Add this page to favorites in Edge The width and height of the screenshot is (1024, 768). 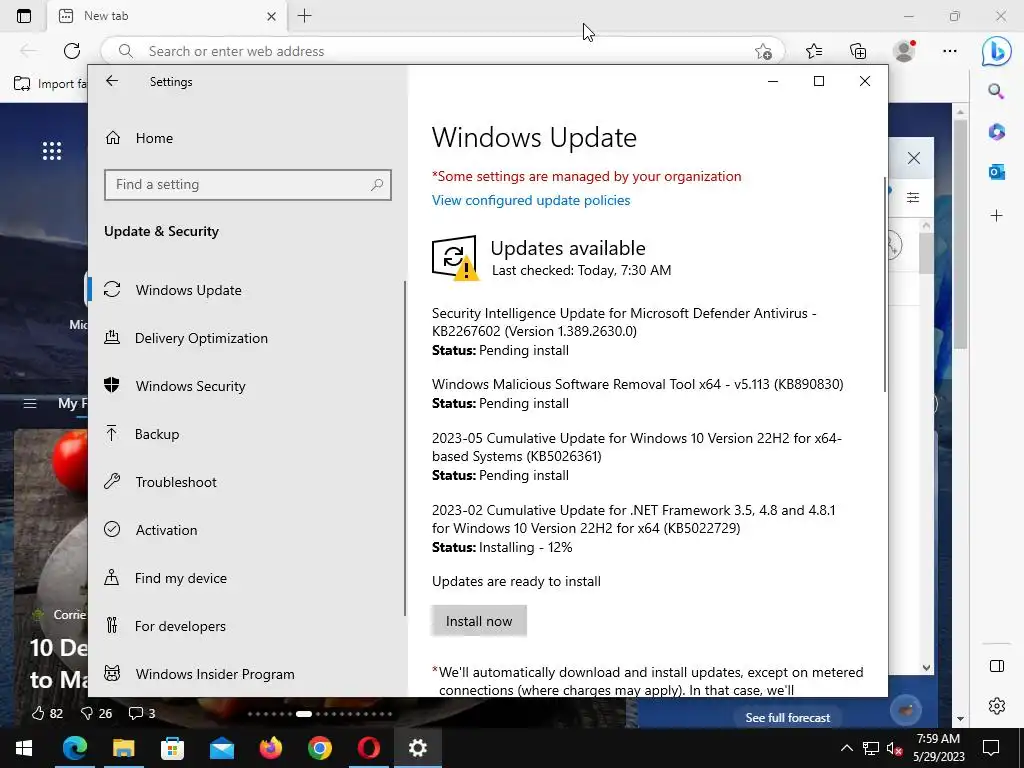tap(763, 52)
